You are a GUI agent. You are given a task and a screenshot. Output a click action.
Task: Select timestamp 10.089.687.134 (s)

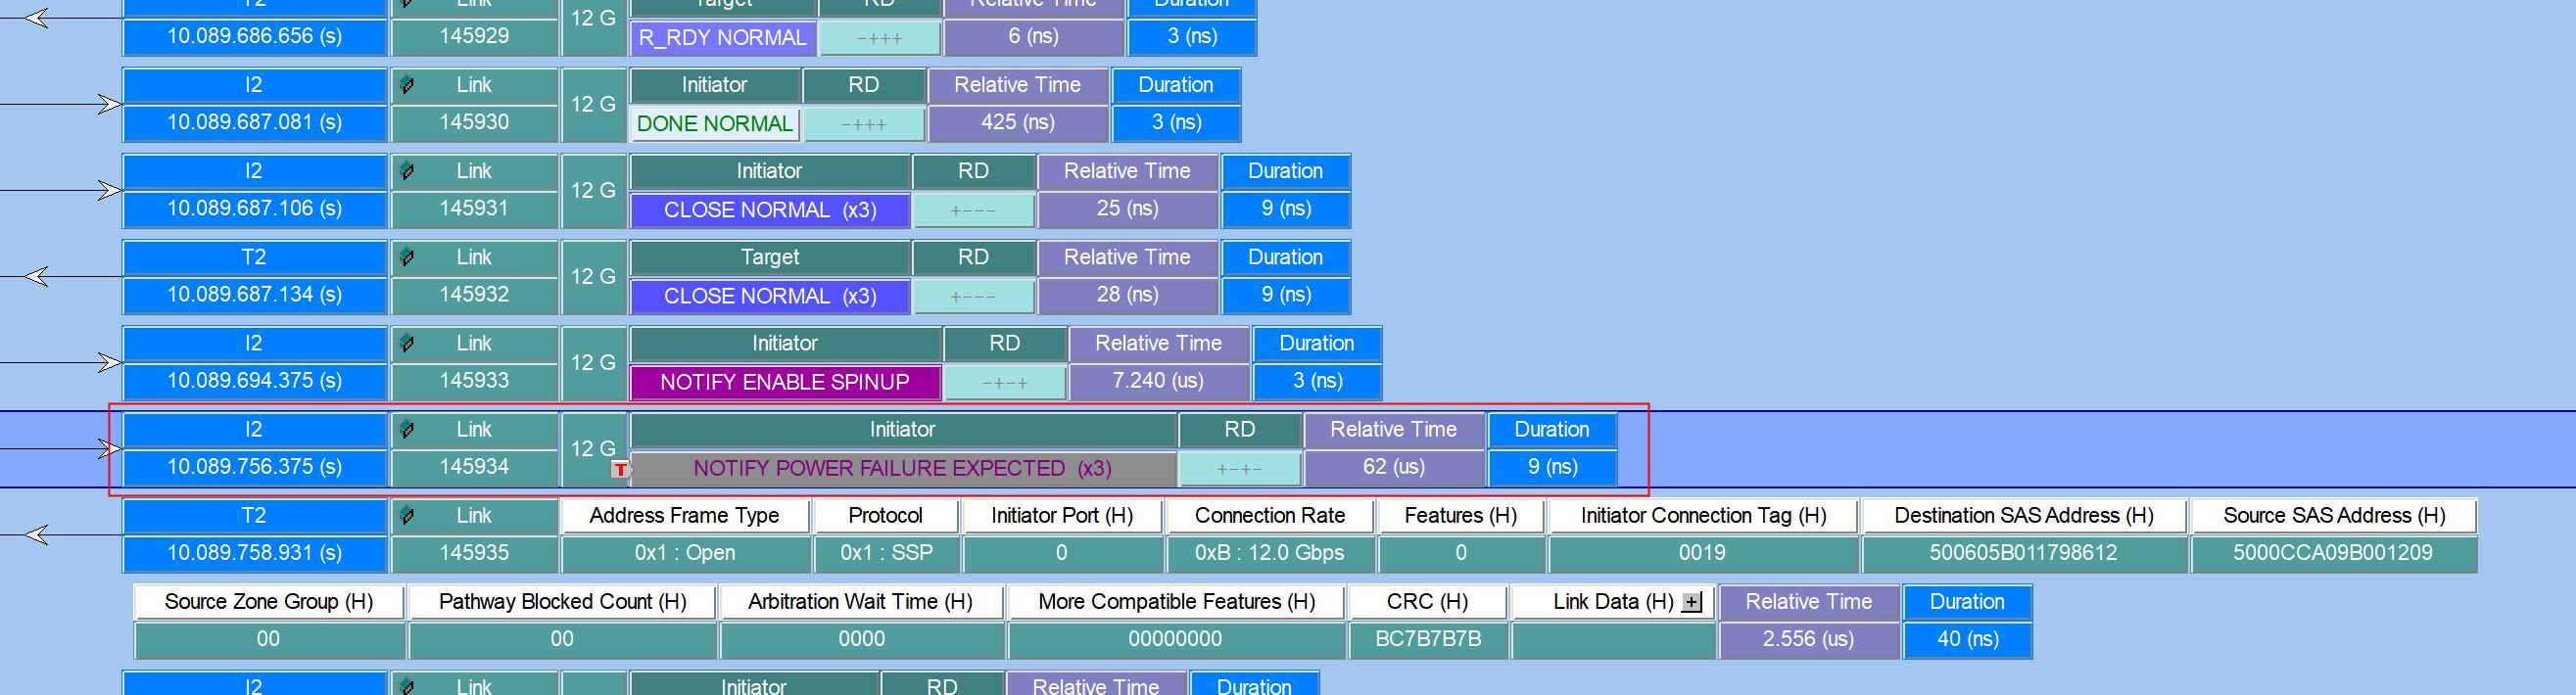click(254, 295)
